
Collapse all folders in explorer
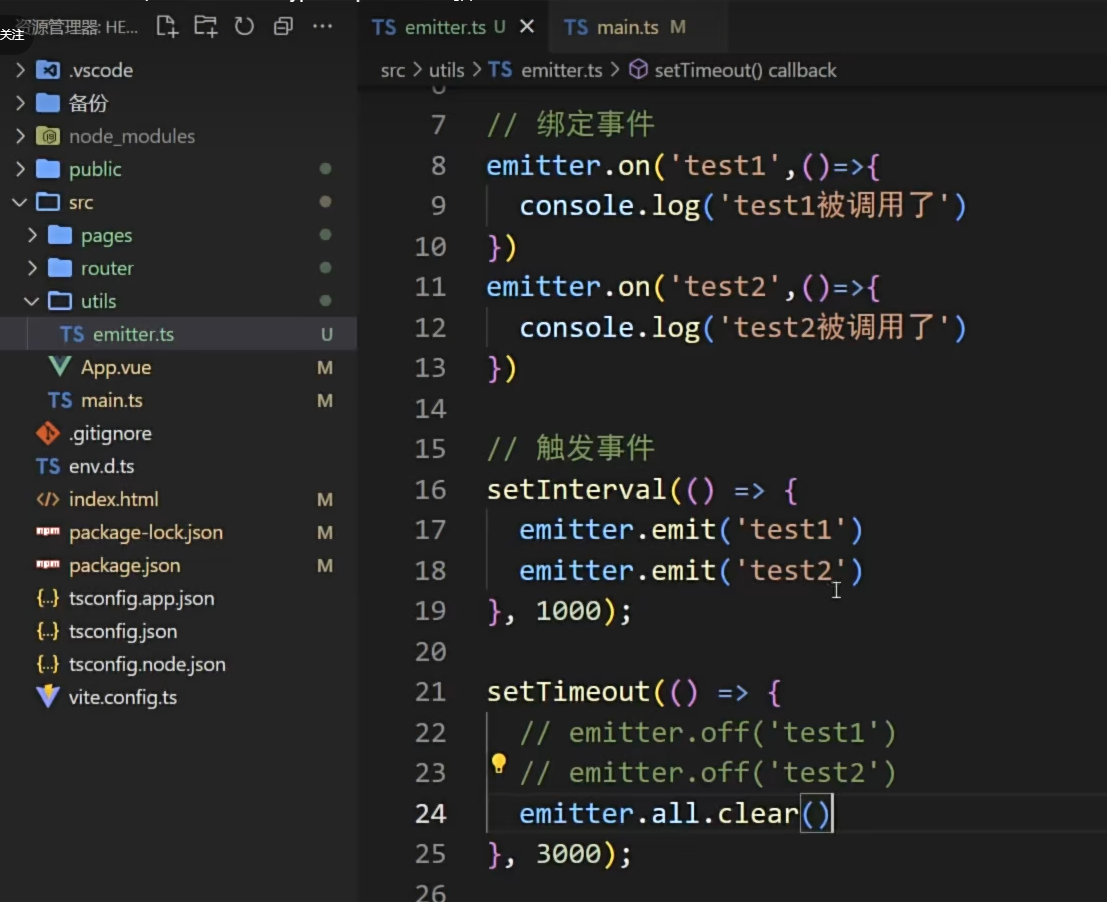point(283,27)
